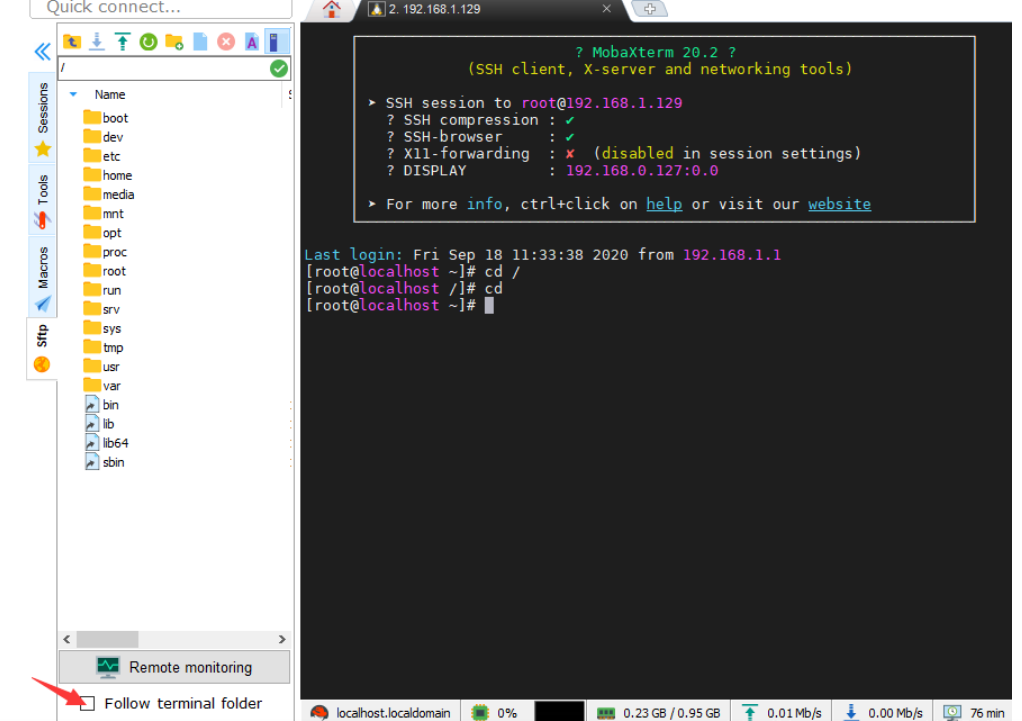Click the home tab icon
The height and width of the screenshot is (721, 1022).
coord(331,9)
